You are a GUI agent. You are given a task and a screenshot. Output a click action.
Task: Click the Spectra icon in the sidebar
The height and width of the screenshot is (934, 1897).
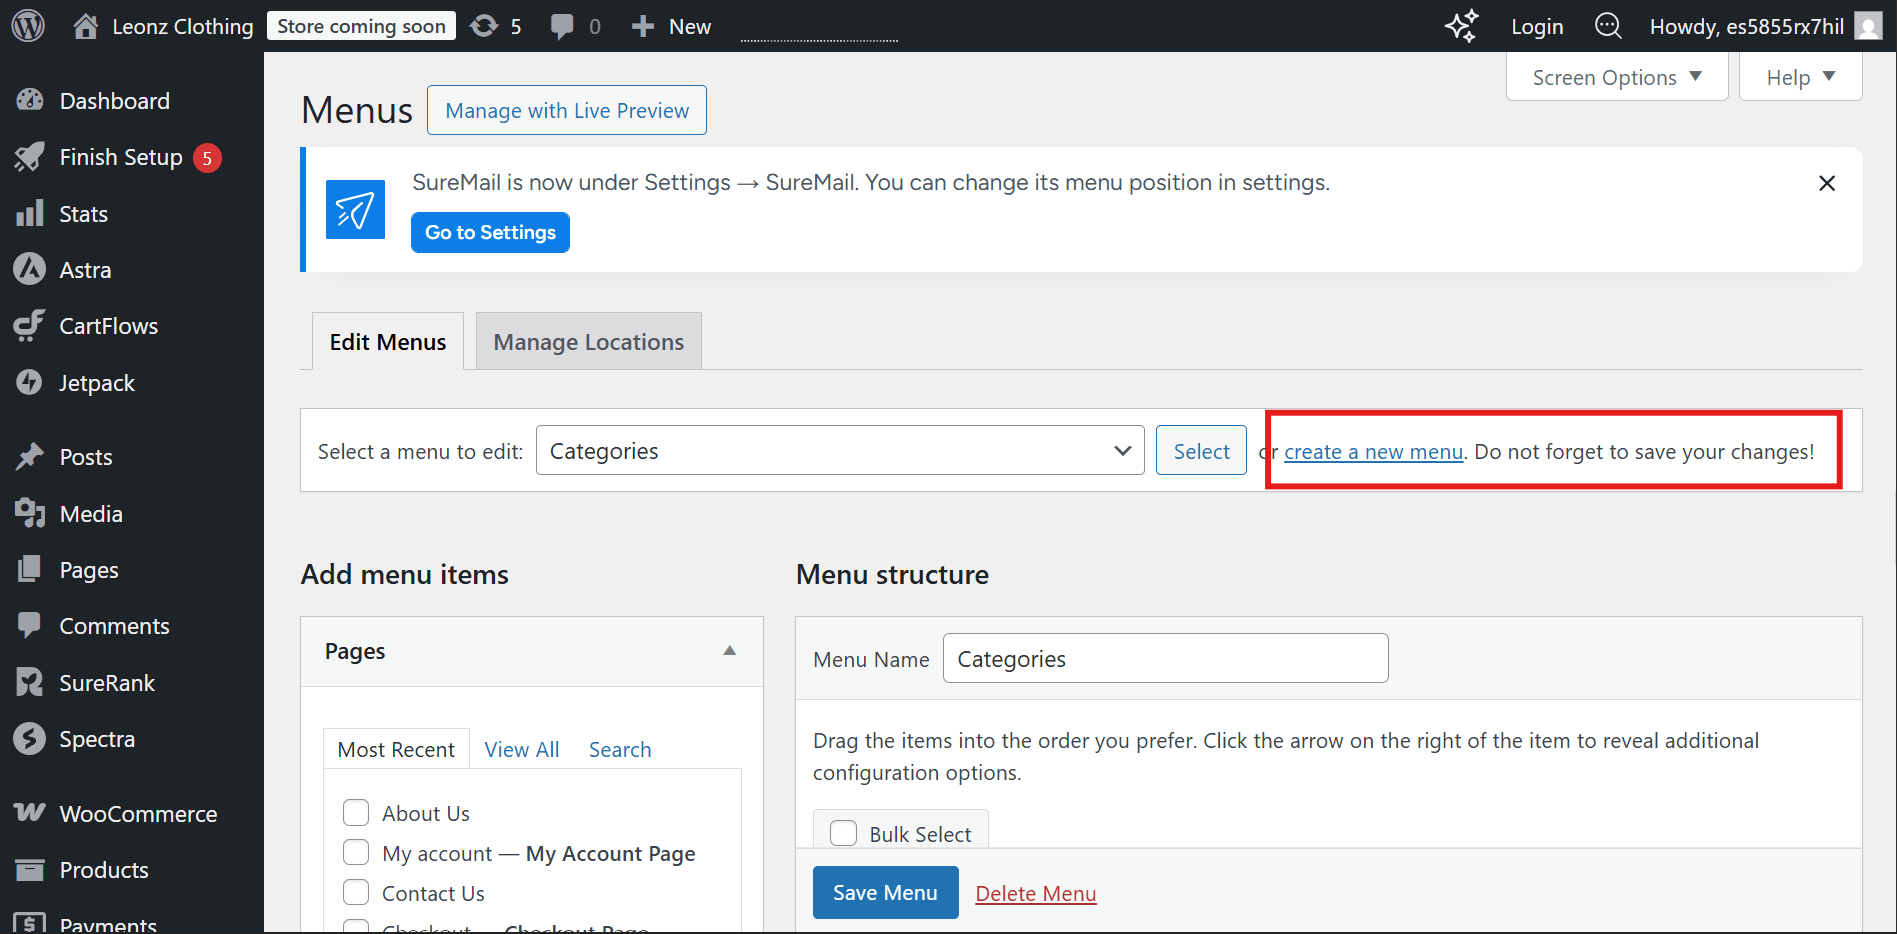(30, 738)
